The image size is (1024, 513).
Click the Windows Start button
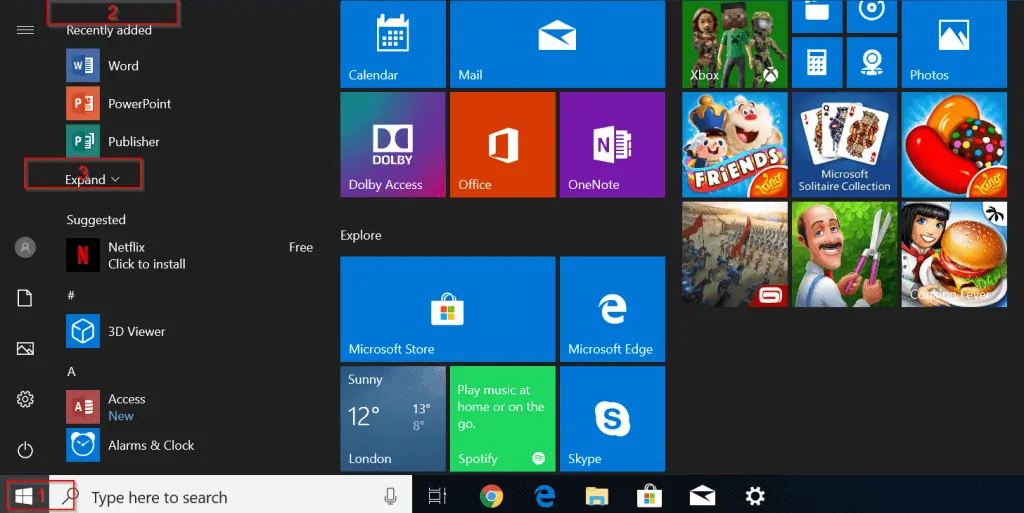(x=24, y=497)
